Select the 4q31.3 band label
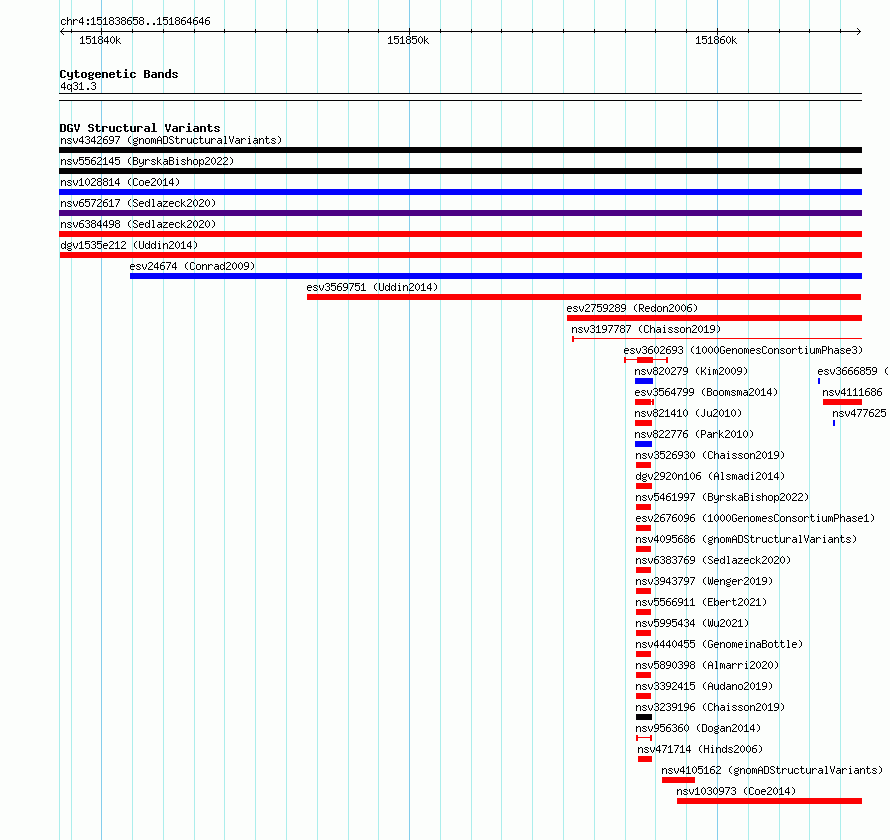The height and width of the screenshot is (840, 890). point(78,86)
